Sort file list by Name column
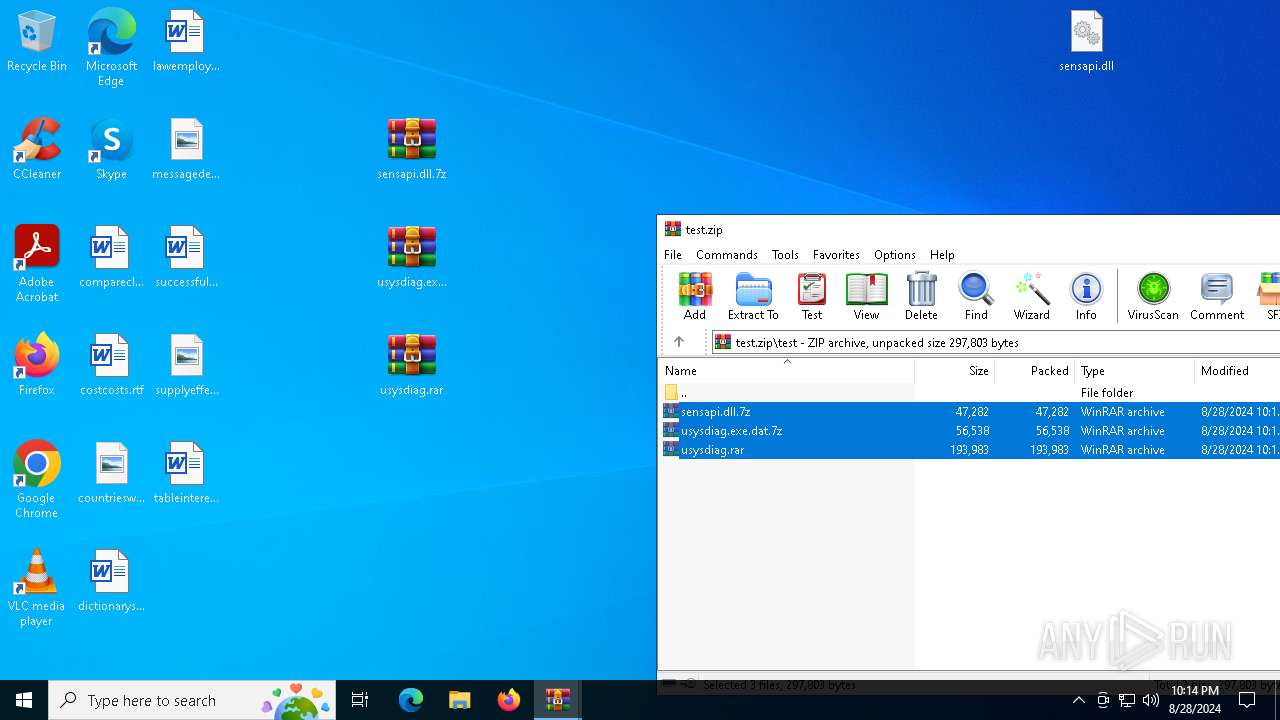1280x720 pixels. click(x=786, y=370)
